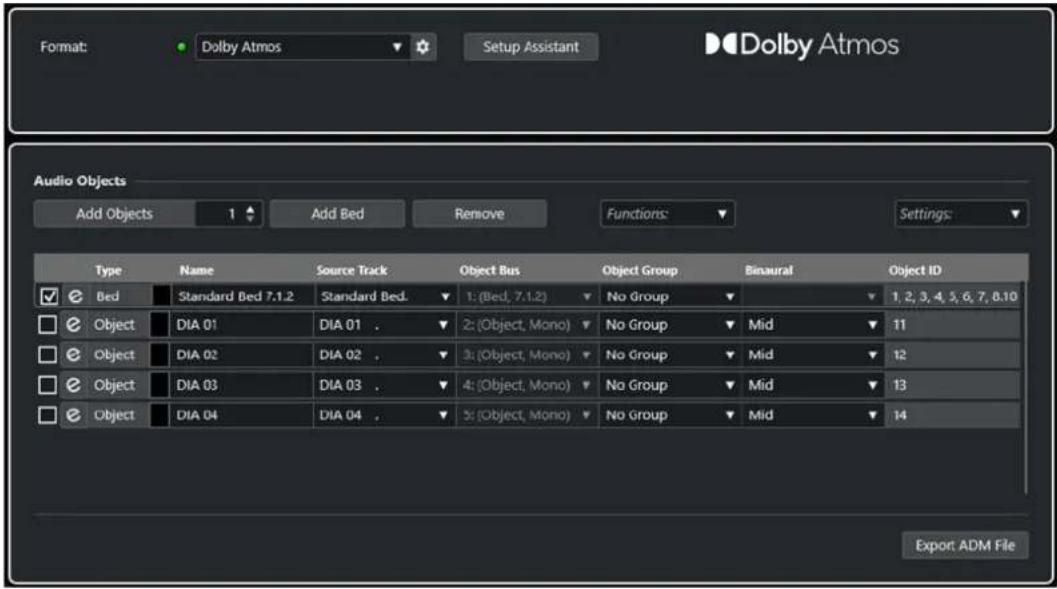Open the Setup Assistant
Screen dimensions: 1057x589
point(531,46)
